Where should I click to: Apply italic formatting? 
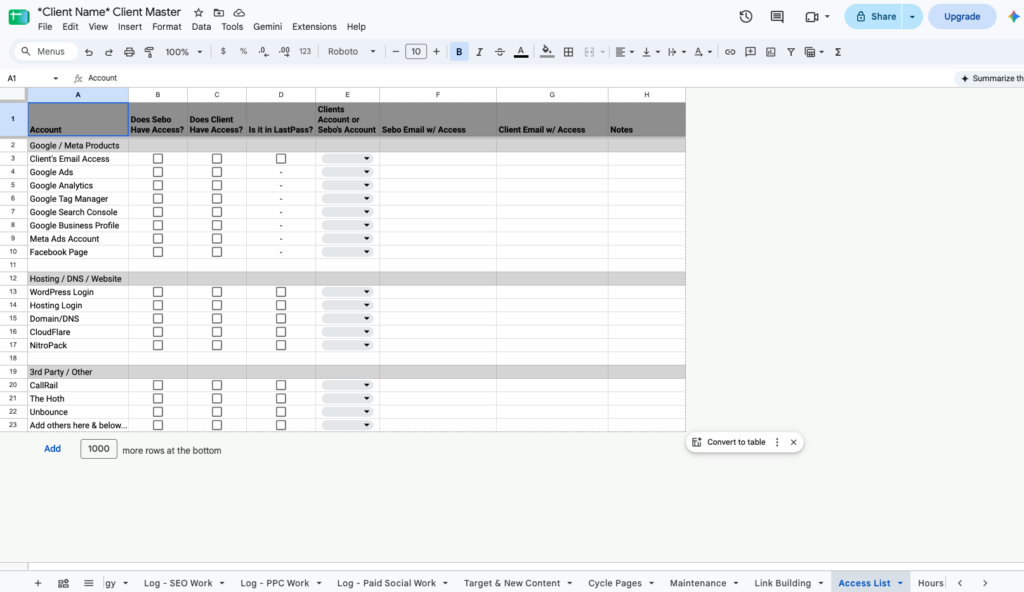(479, 52)
